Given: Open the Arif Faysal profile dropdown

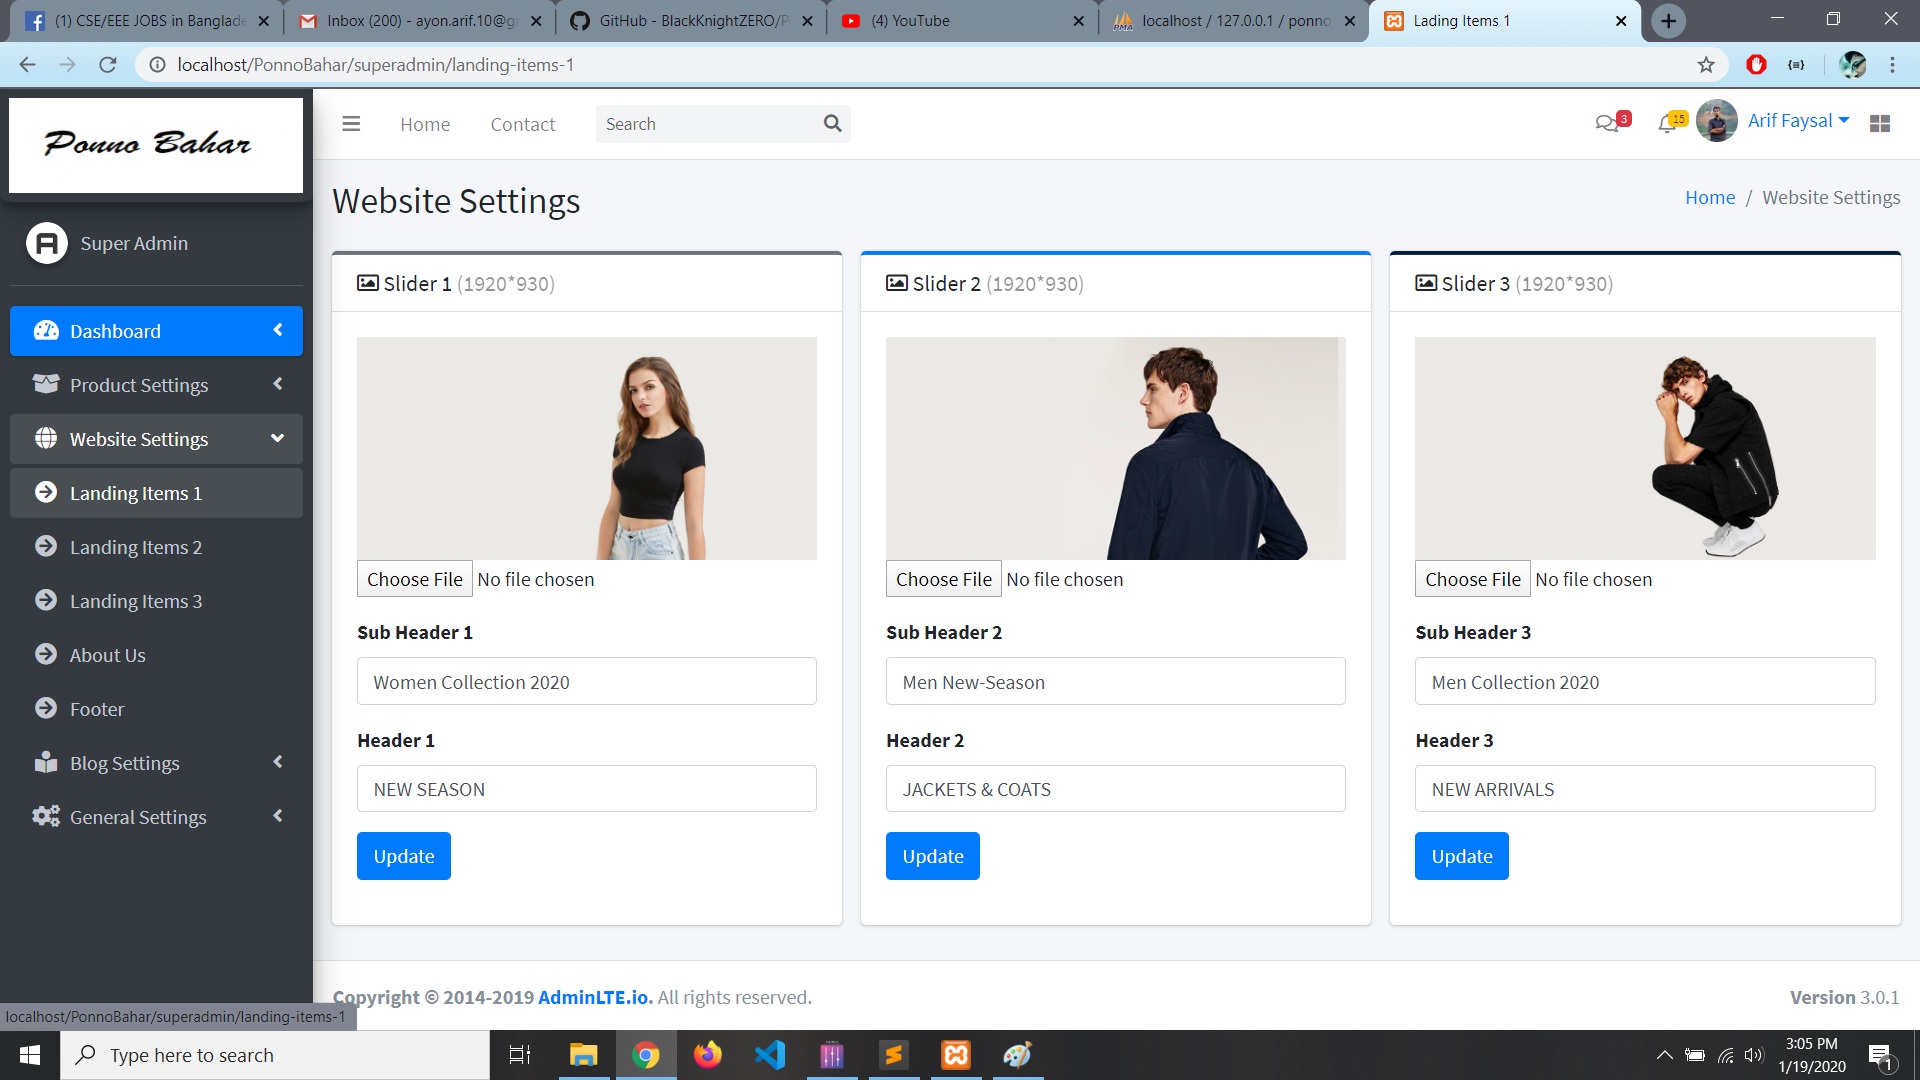Looking at the screenshot, I should (x=1797, y=119).
